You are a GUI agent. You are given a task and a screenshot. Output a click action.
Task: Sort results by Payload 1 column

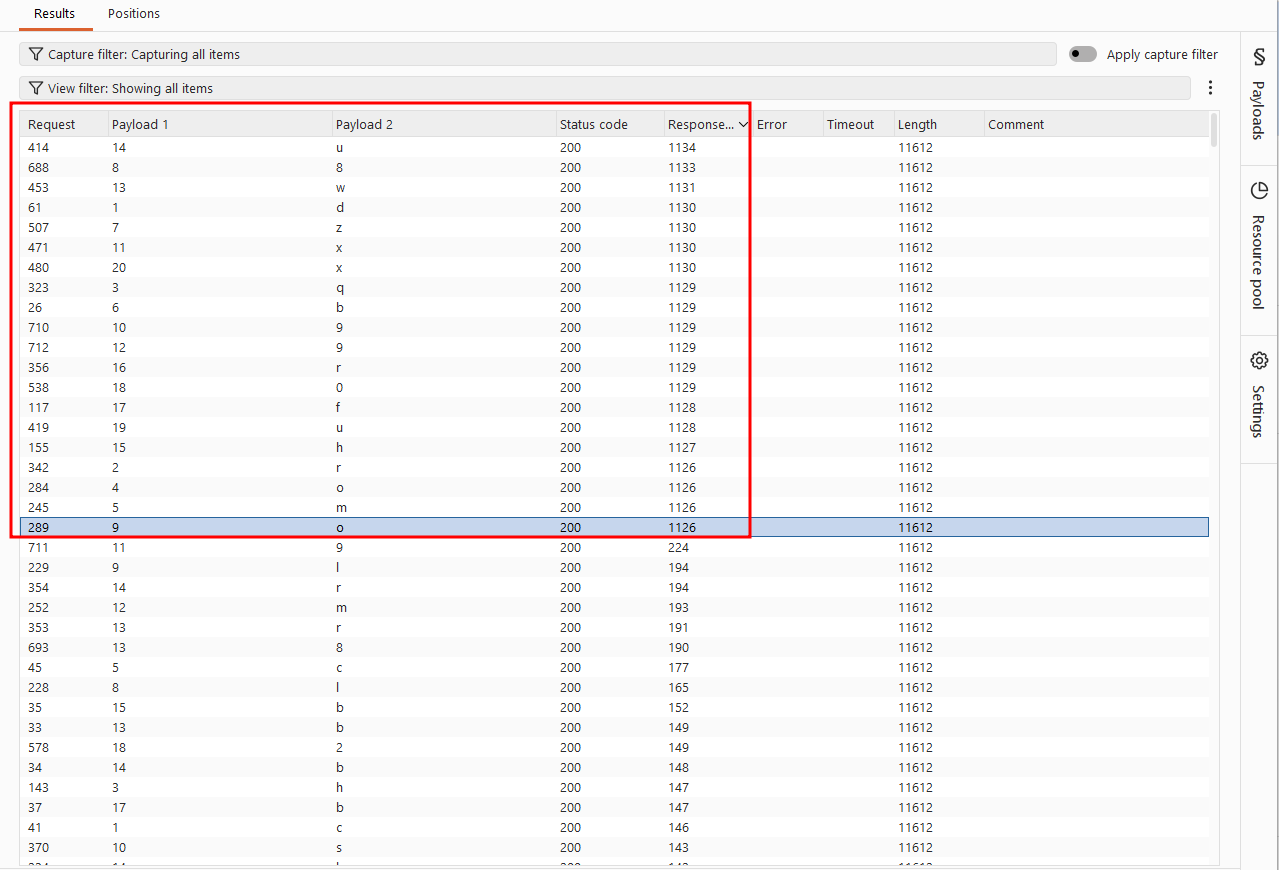pyautogui.click(x=140, y=125)
